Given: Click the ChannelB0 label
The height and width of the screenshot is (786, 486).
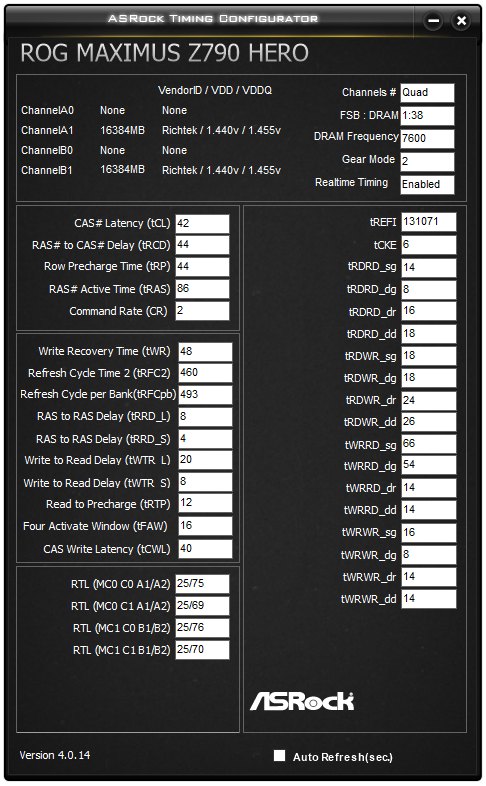Looking at the screenshot, I should tap(47, 150).
